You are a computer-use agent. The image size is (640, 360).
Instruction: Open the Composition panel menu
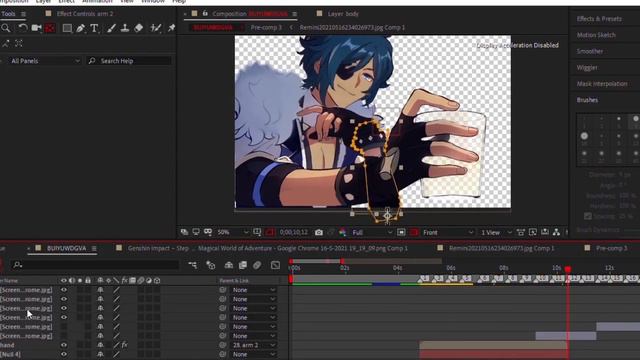(295, 14)
